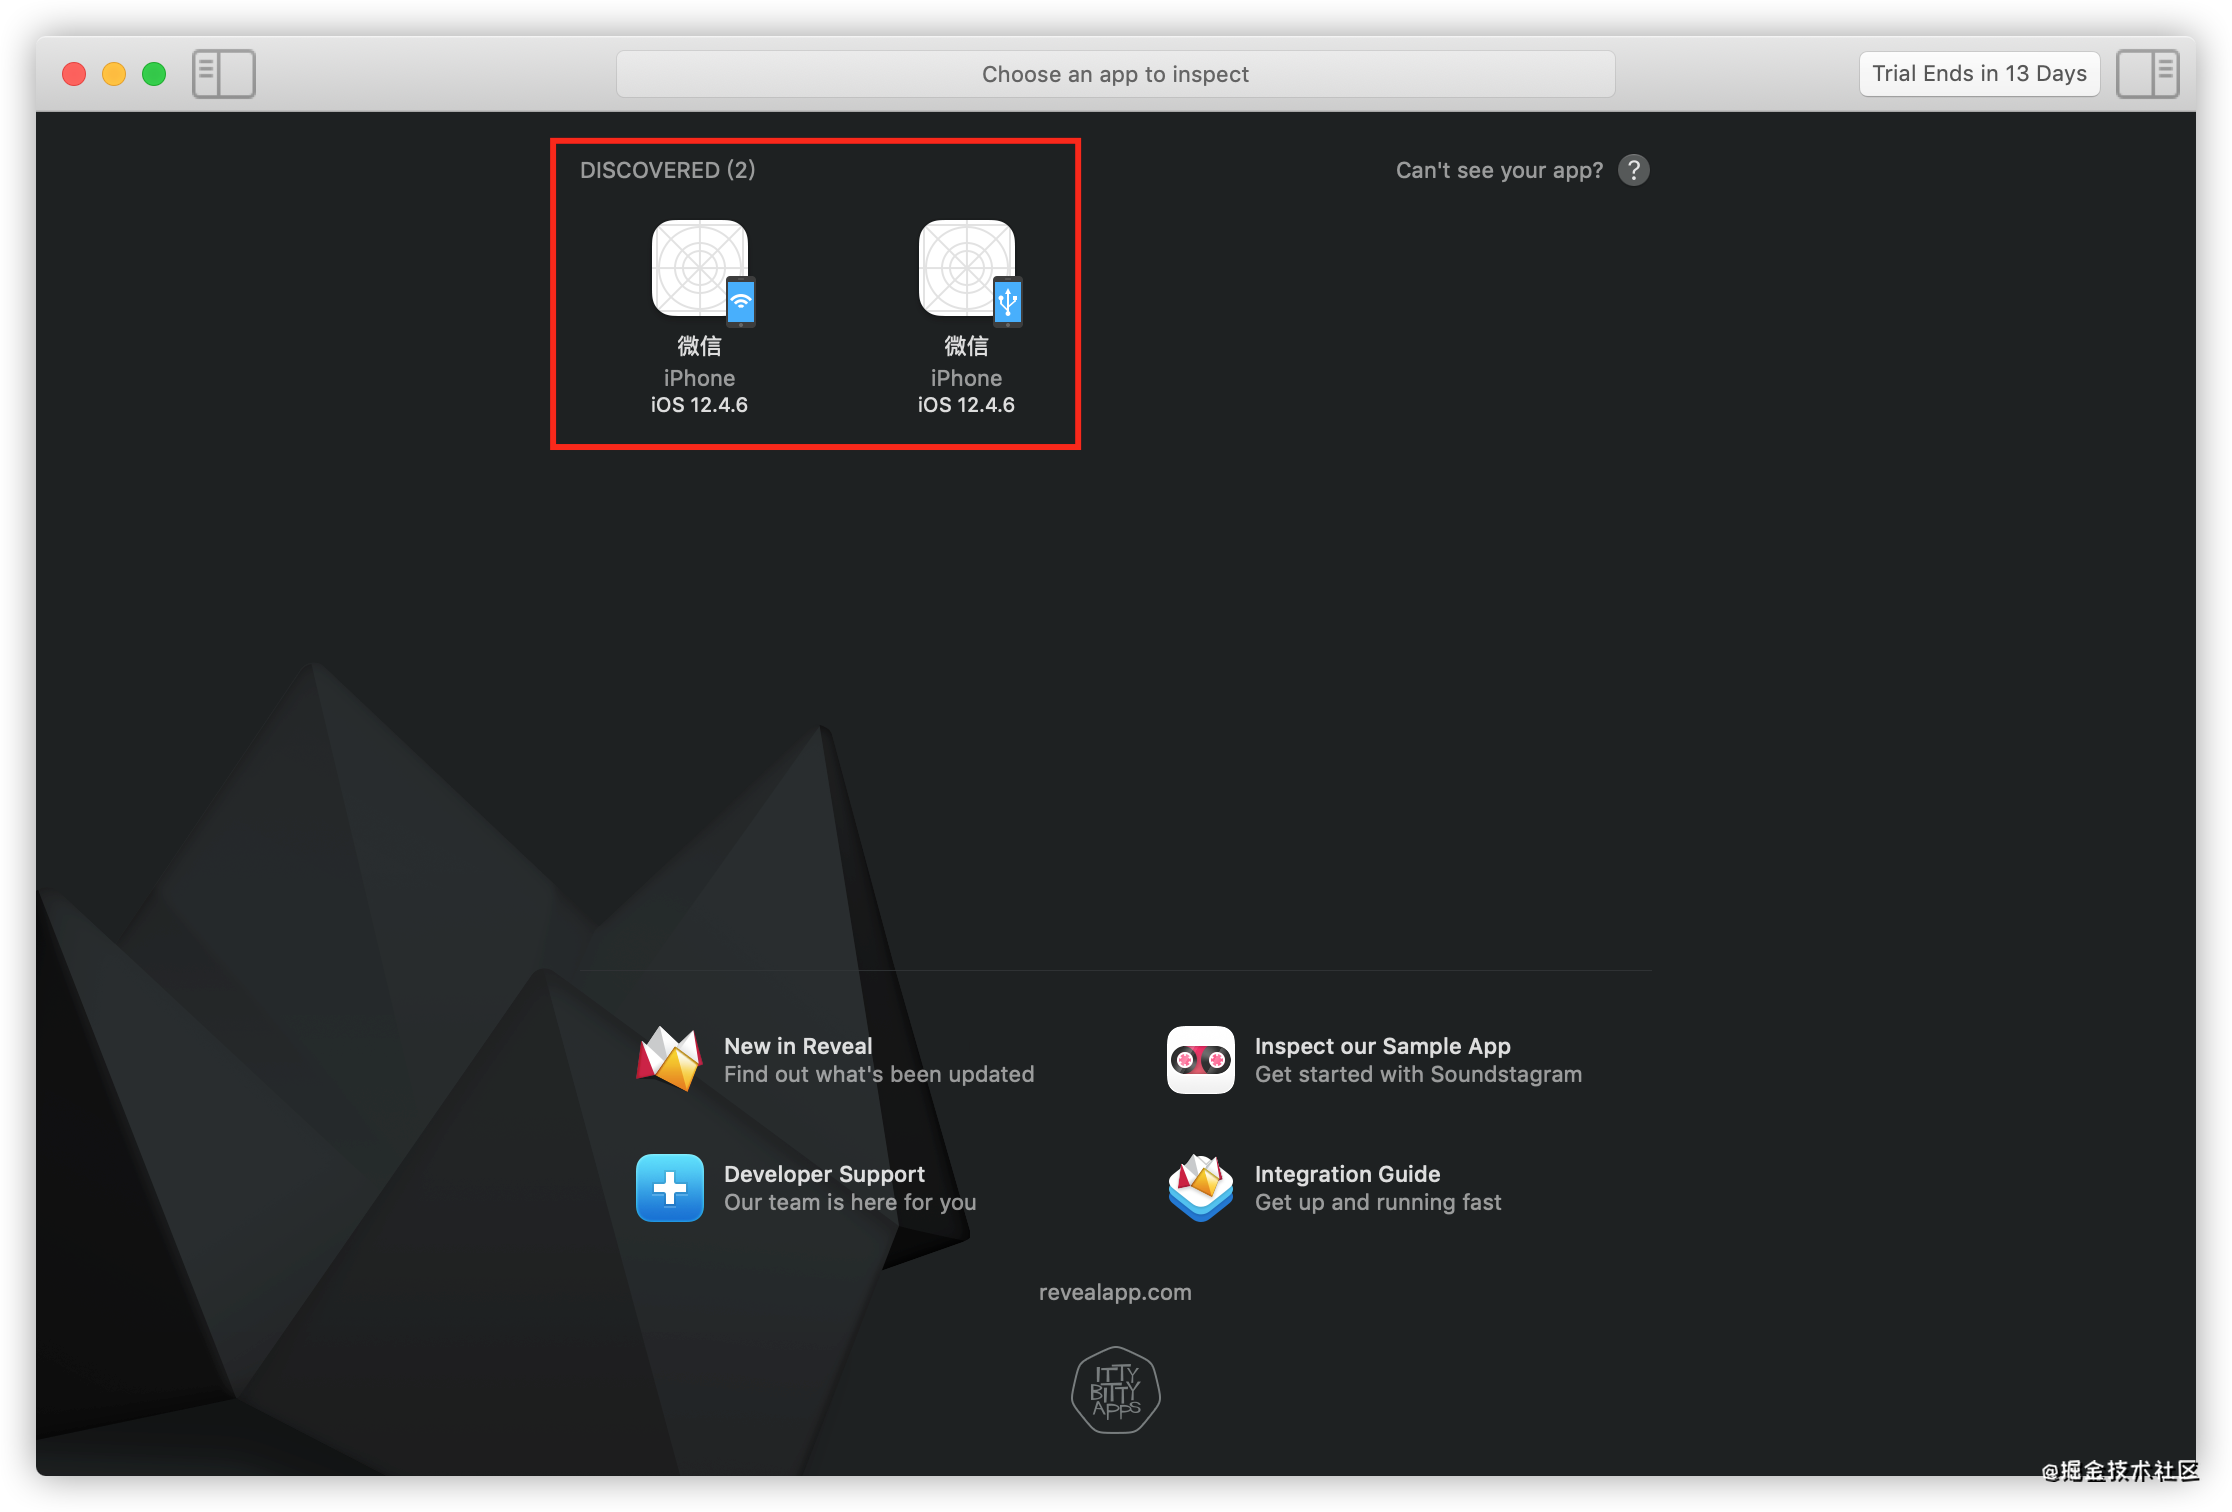2232x1512 pixels.
Task: Click Trial Ends in 13 Days button
Action: (1978, 74)
